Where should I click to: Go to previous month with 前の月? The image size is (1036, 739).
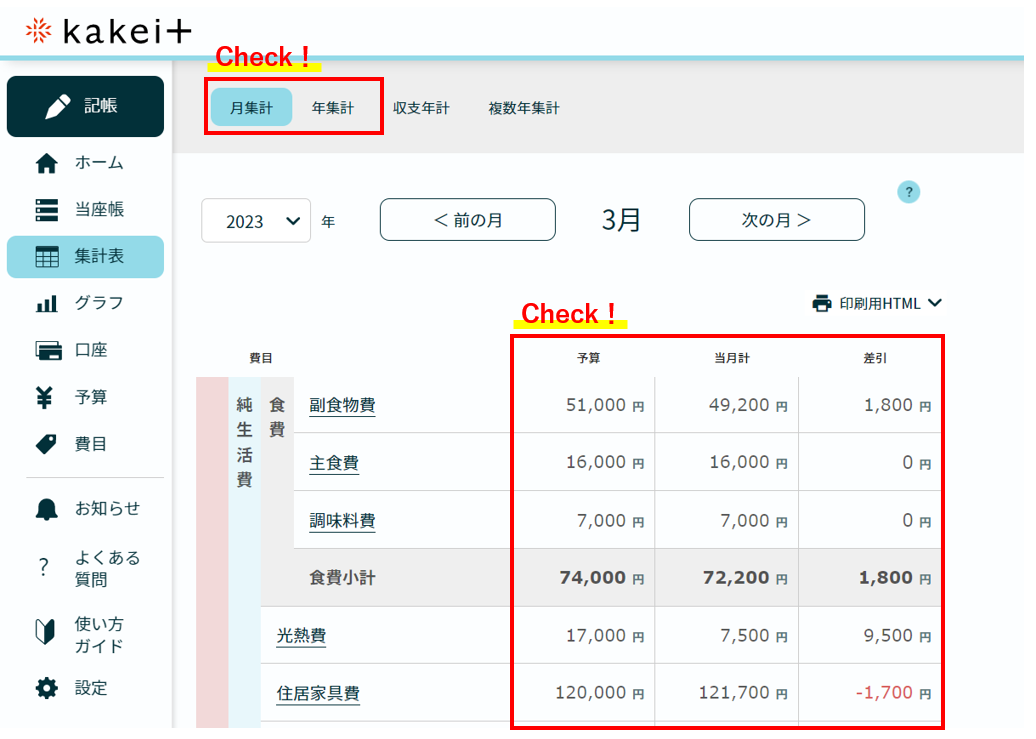467,220
